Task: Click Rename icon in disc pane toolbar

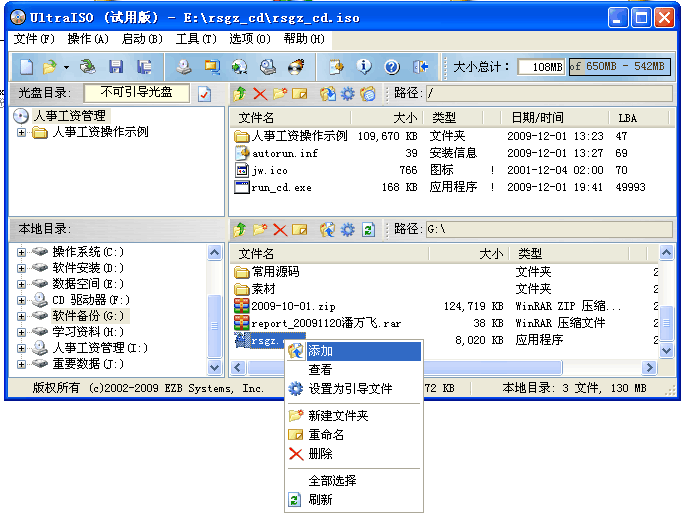Action: tap(300, 93)
